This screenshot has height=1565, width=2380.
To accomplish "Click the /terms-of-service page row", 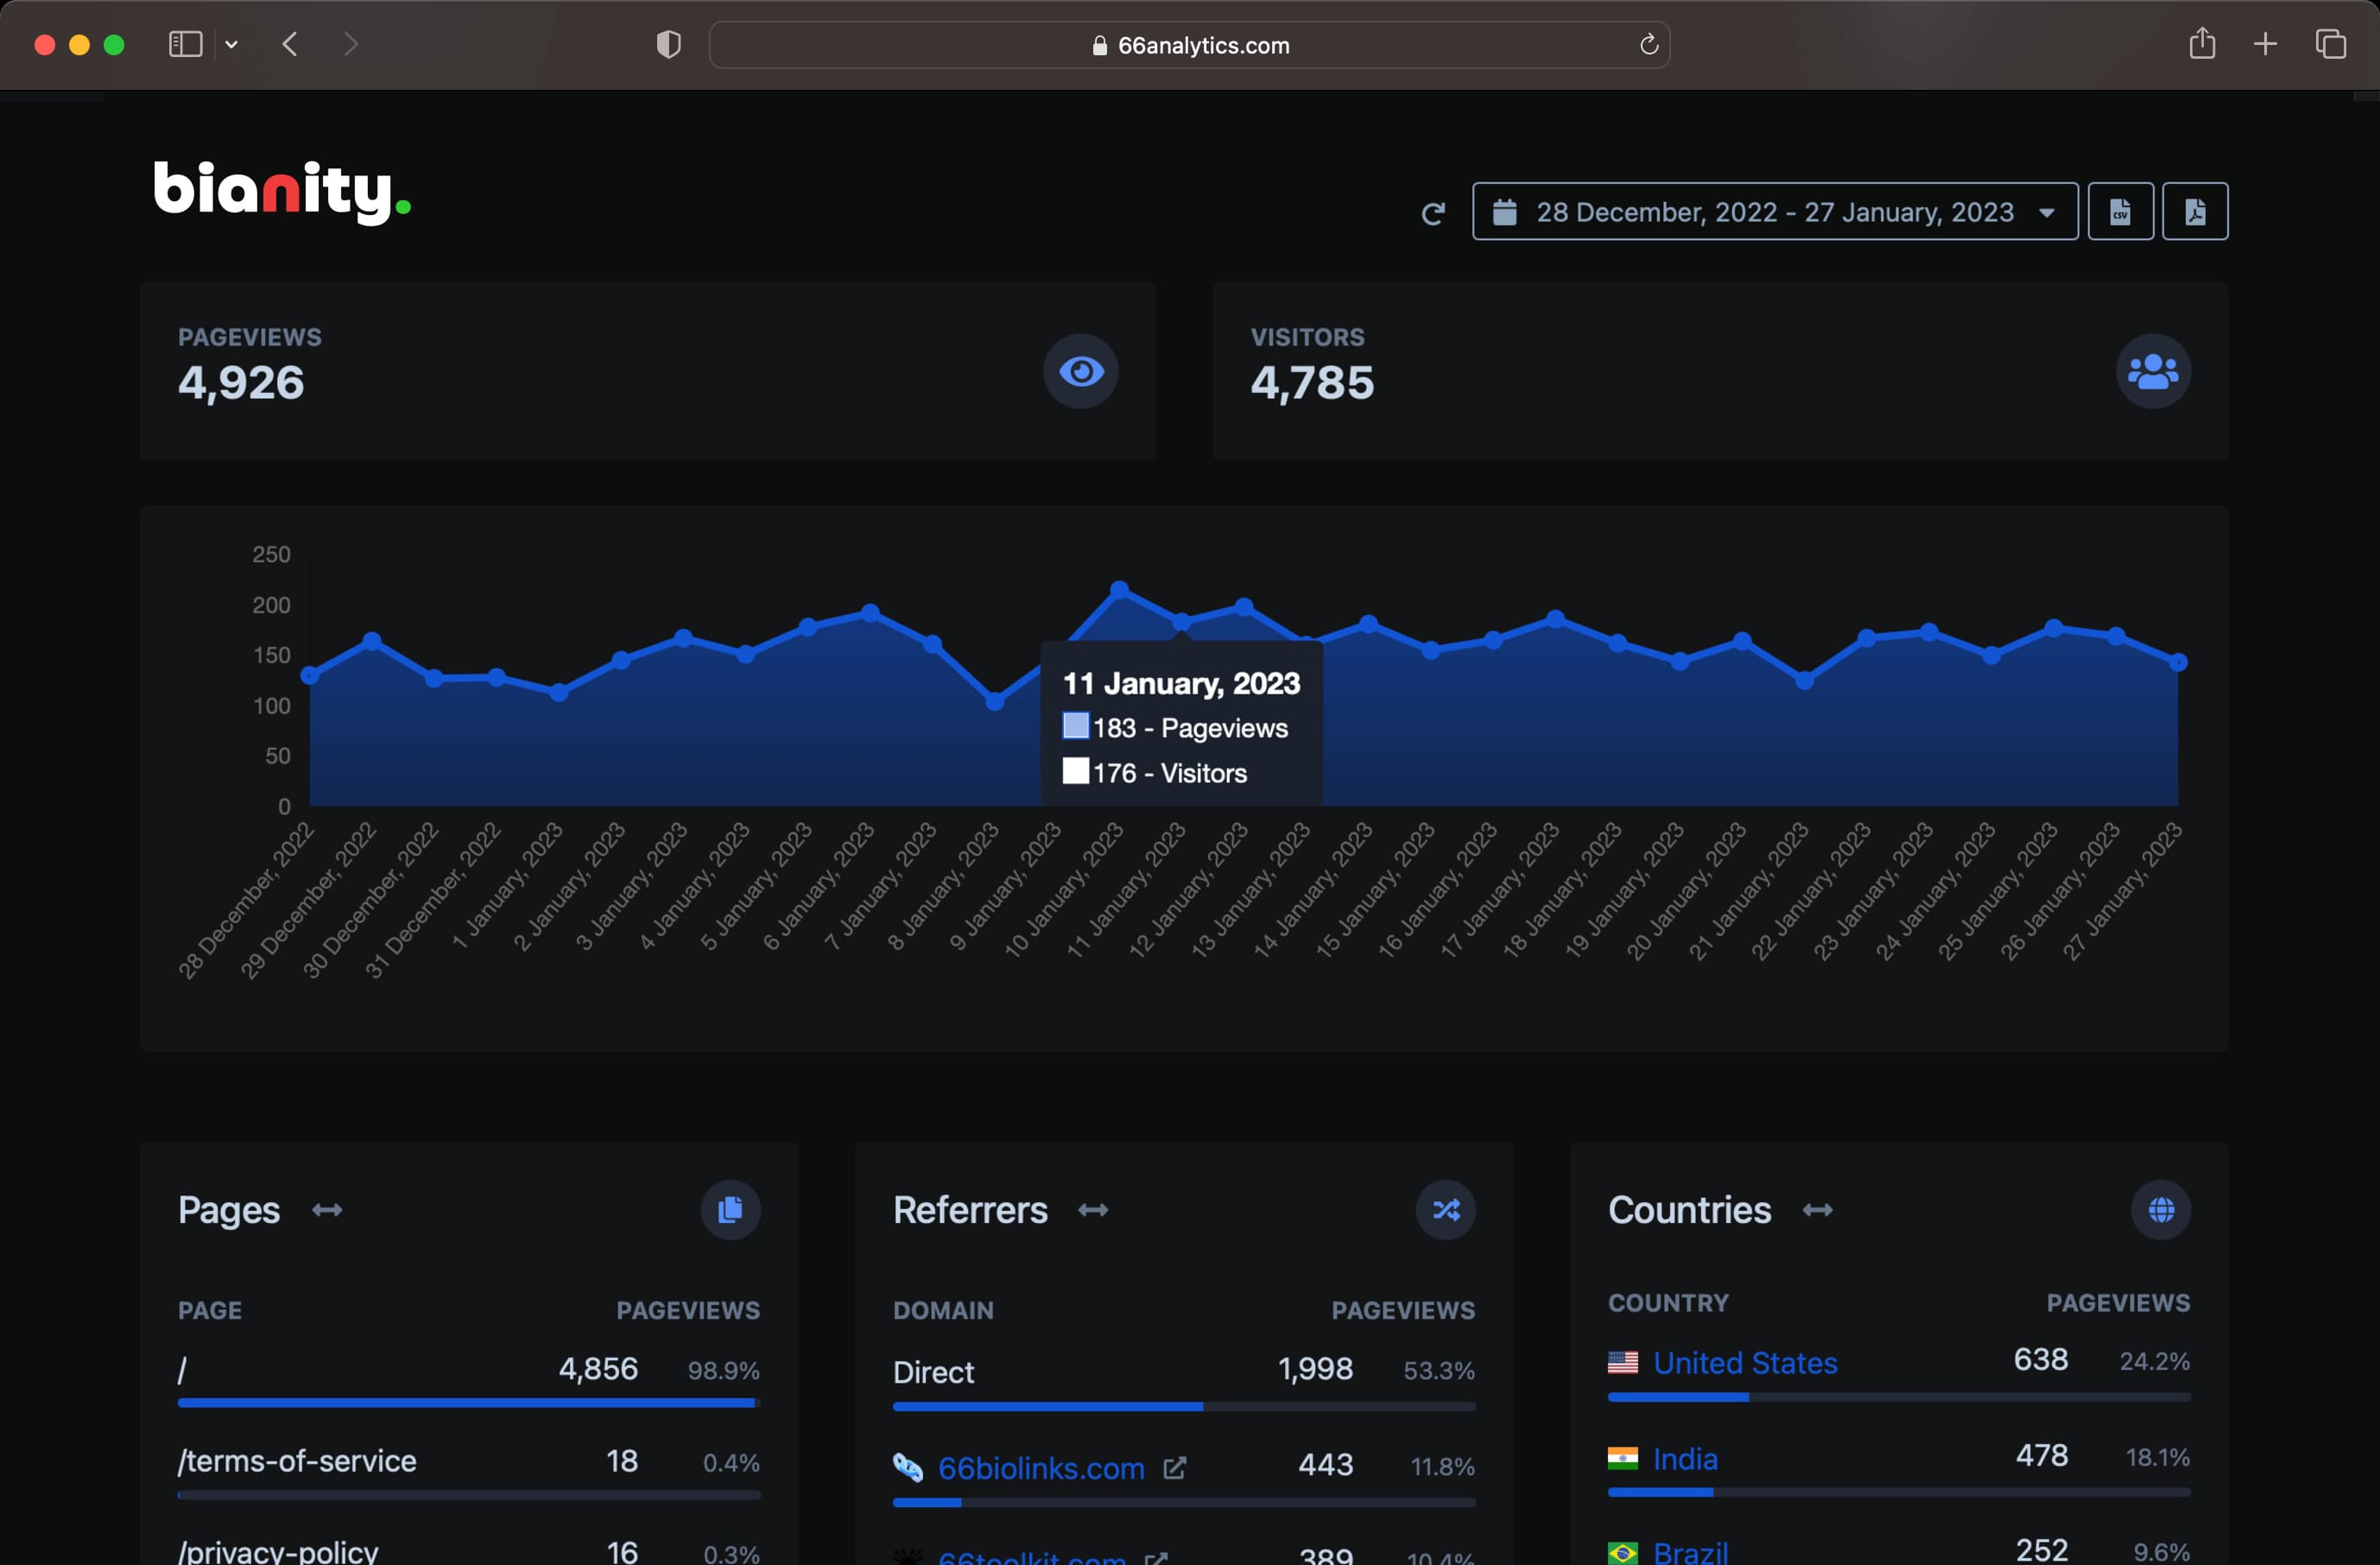I will tap(468, 1471).
